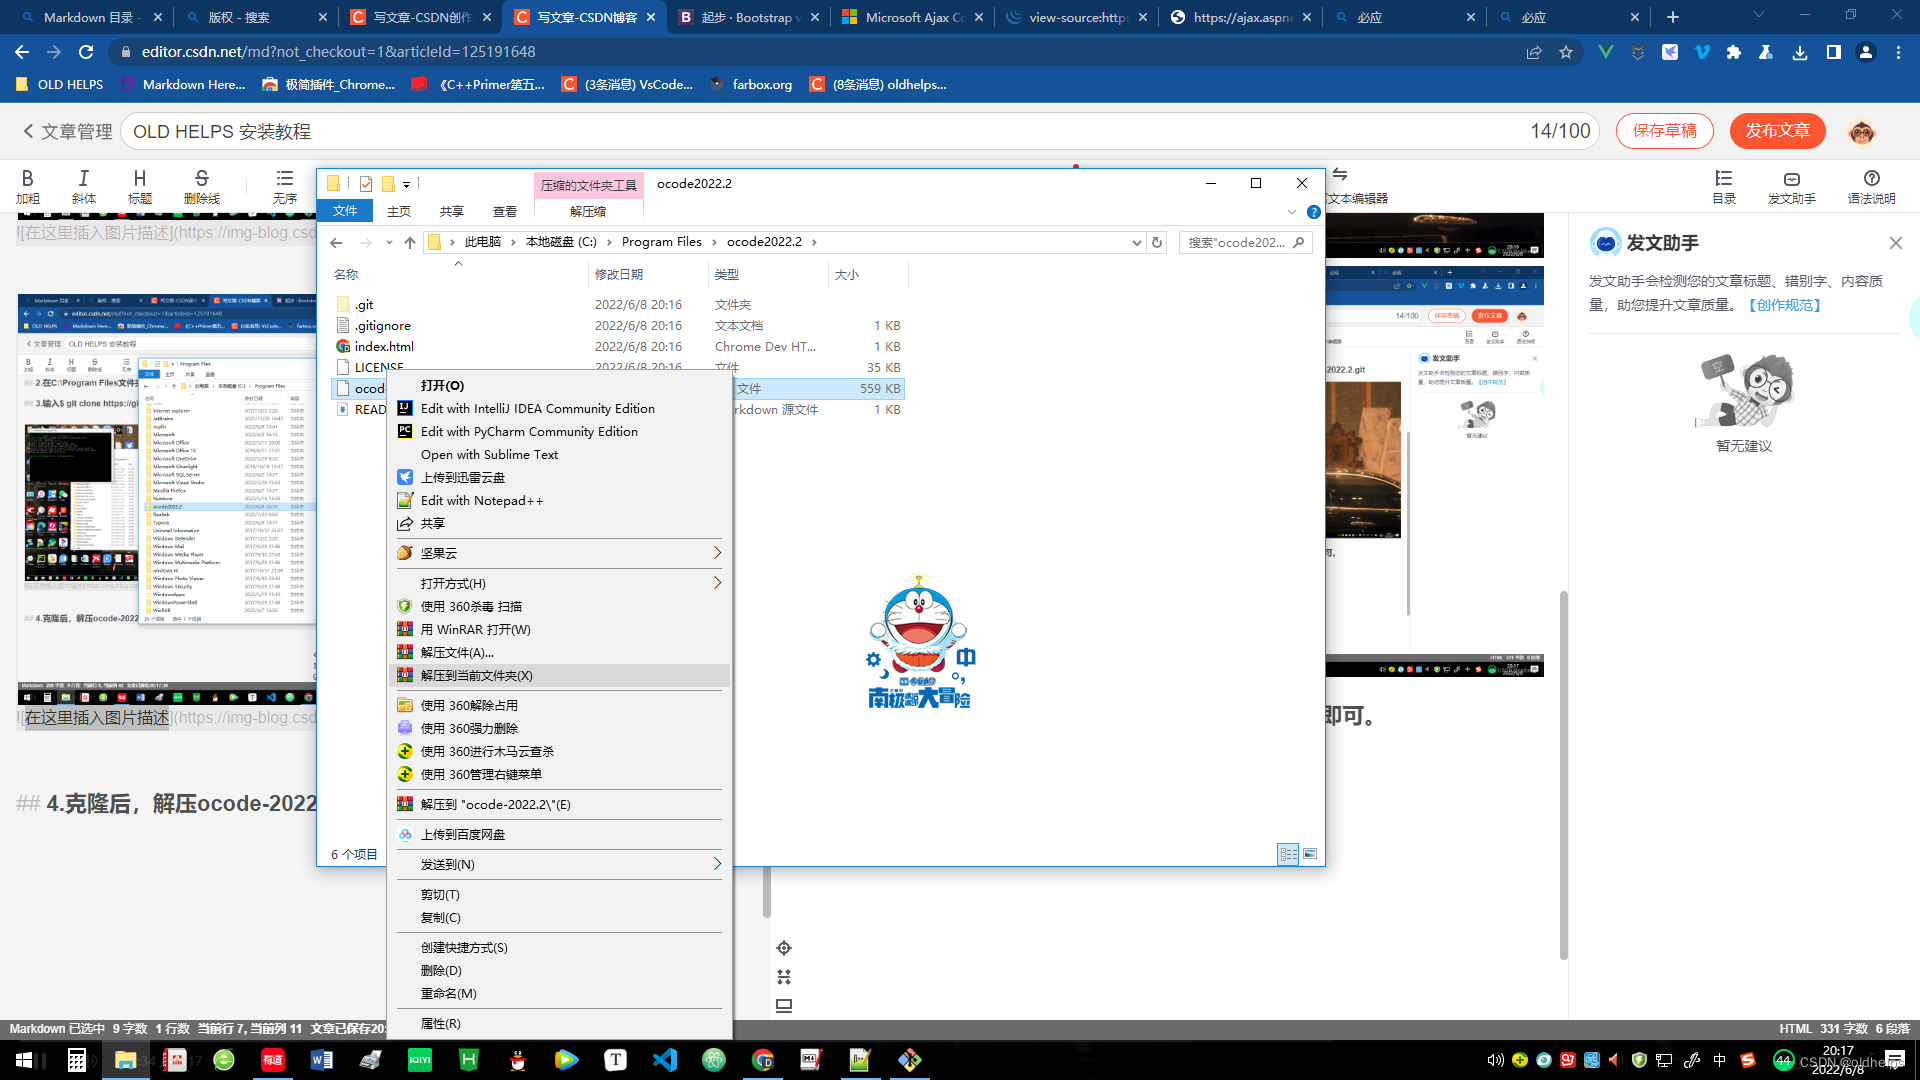1920x1080 pixels.
Task: Open the volume slider from the tray speaker
Action: point(1494,1060)
